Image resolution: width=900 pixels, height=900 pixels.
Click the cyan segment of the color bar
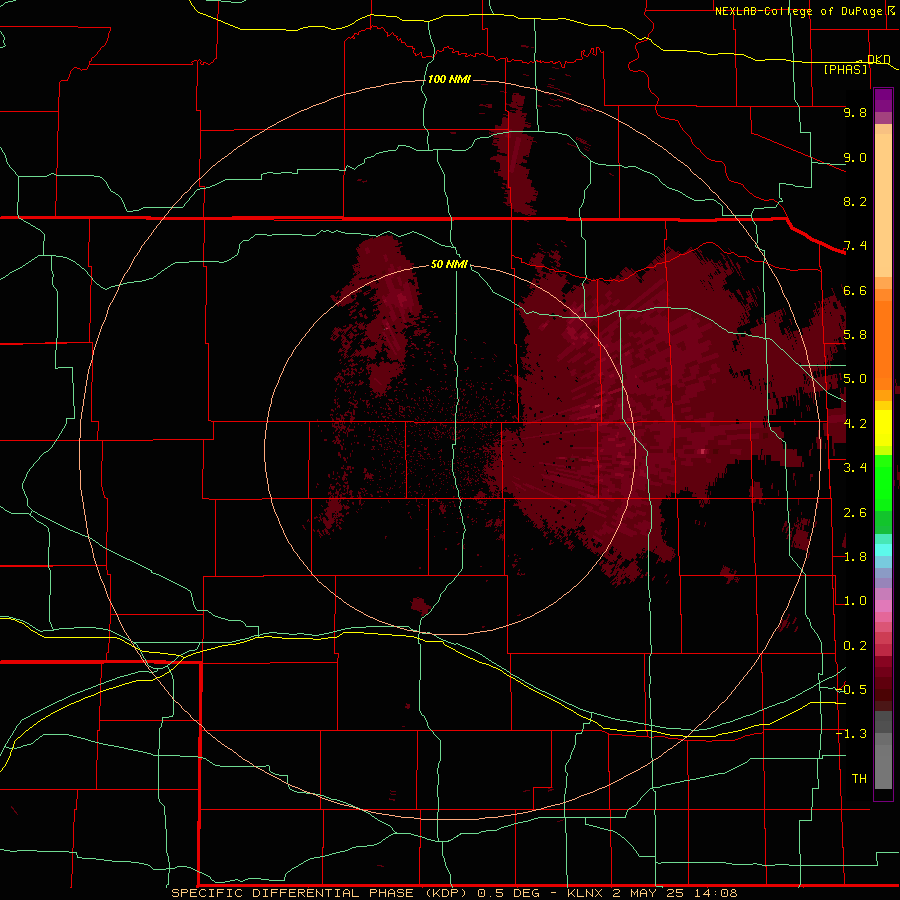883,550
